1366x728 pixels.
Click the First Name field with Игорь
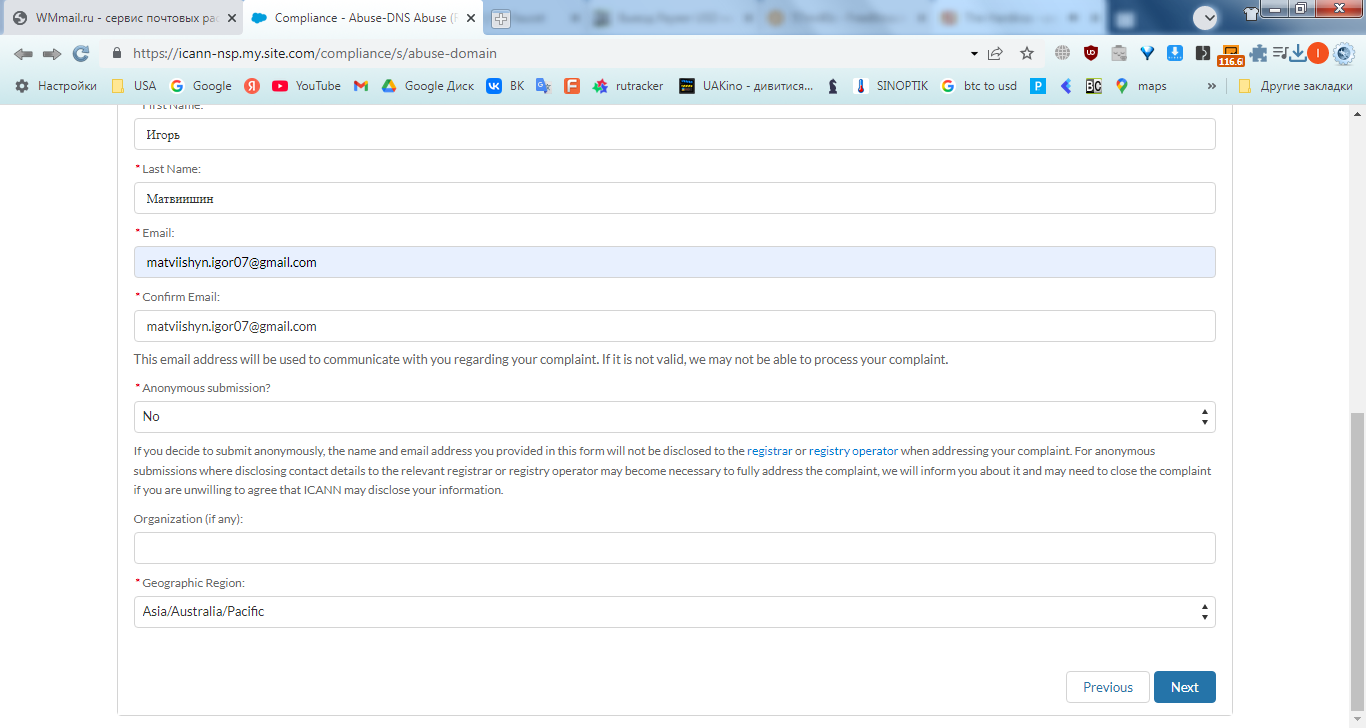675,134
